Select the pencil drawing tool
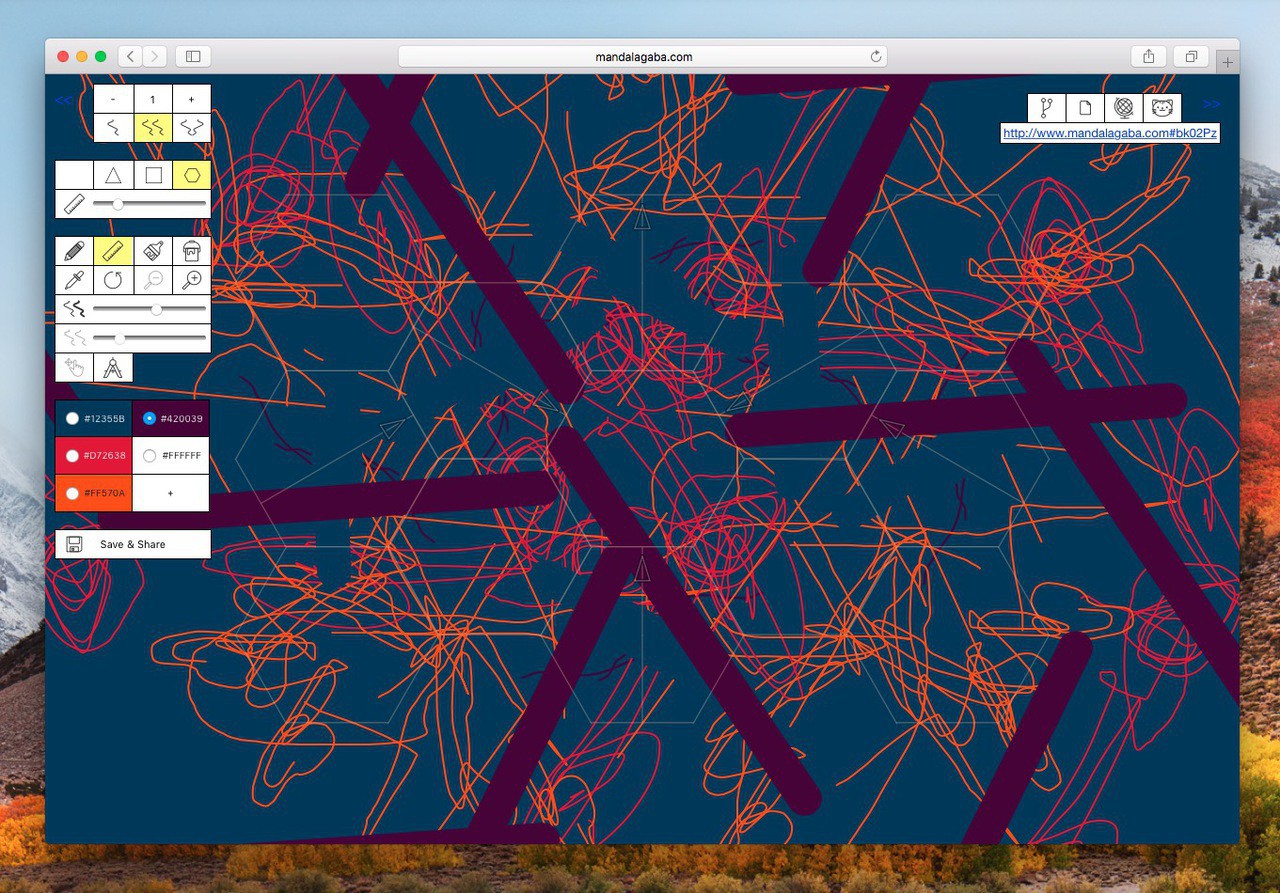Screen dimensions: 1280x893 (x=74, y=251)
